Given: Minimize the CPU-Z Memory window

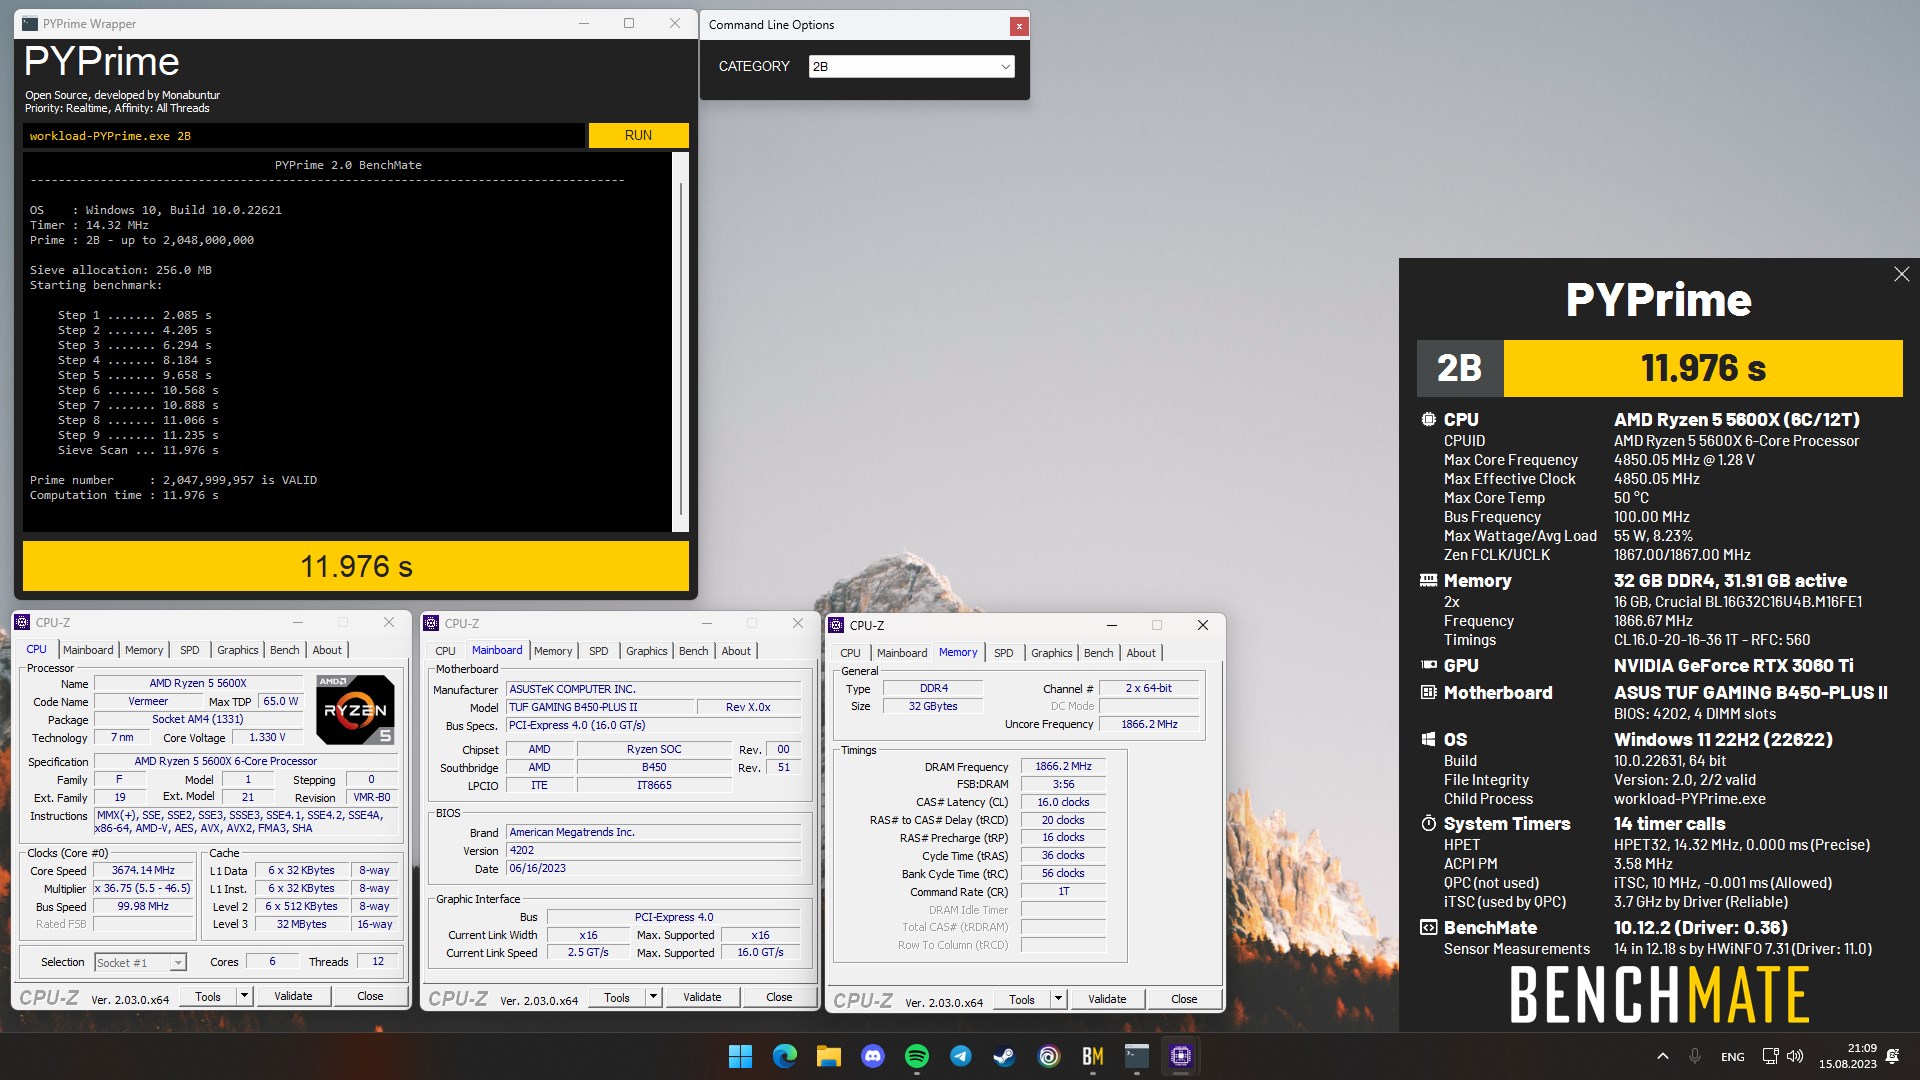Looking at the screenshot, I should (x=1111, y=625).
